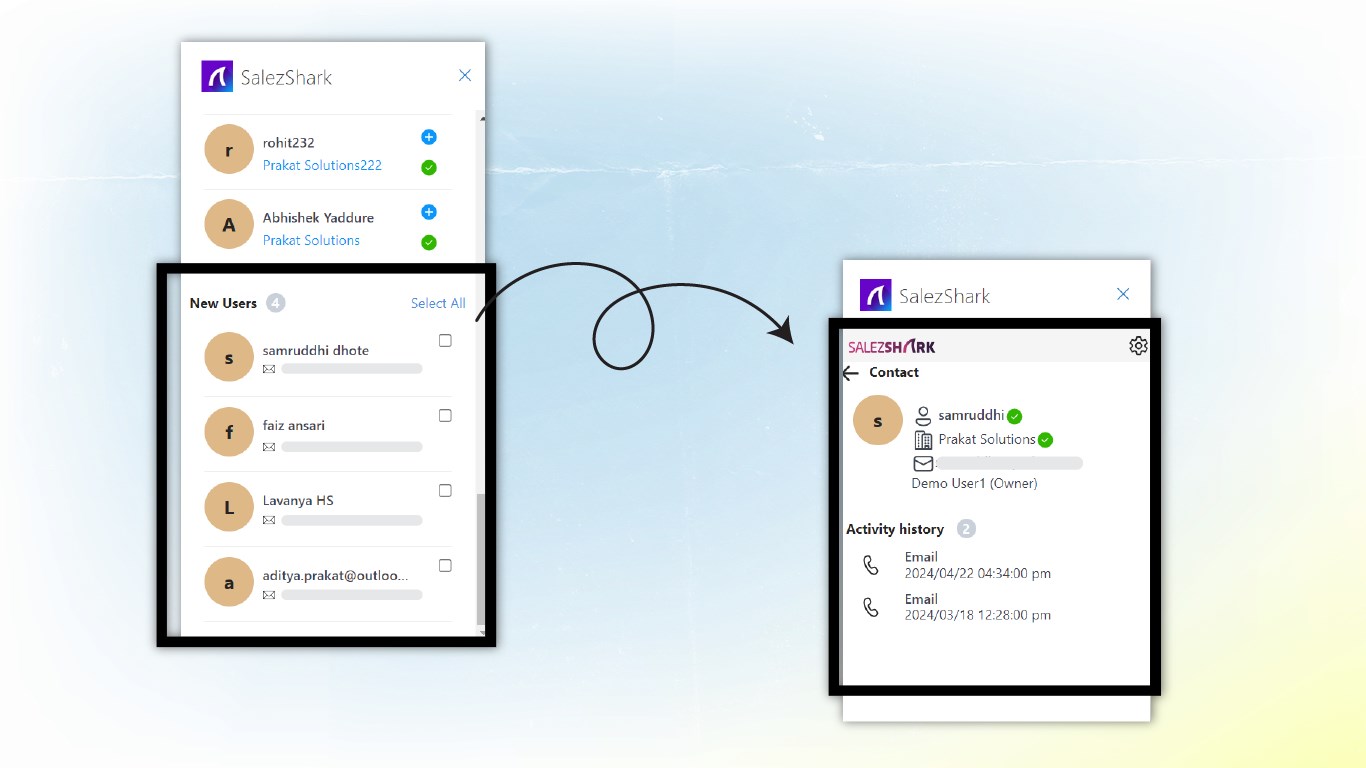Click aditya.prakat avatar circle
The height and width of the screenshot is (768, 1366).
tap(229, 582)
